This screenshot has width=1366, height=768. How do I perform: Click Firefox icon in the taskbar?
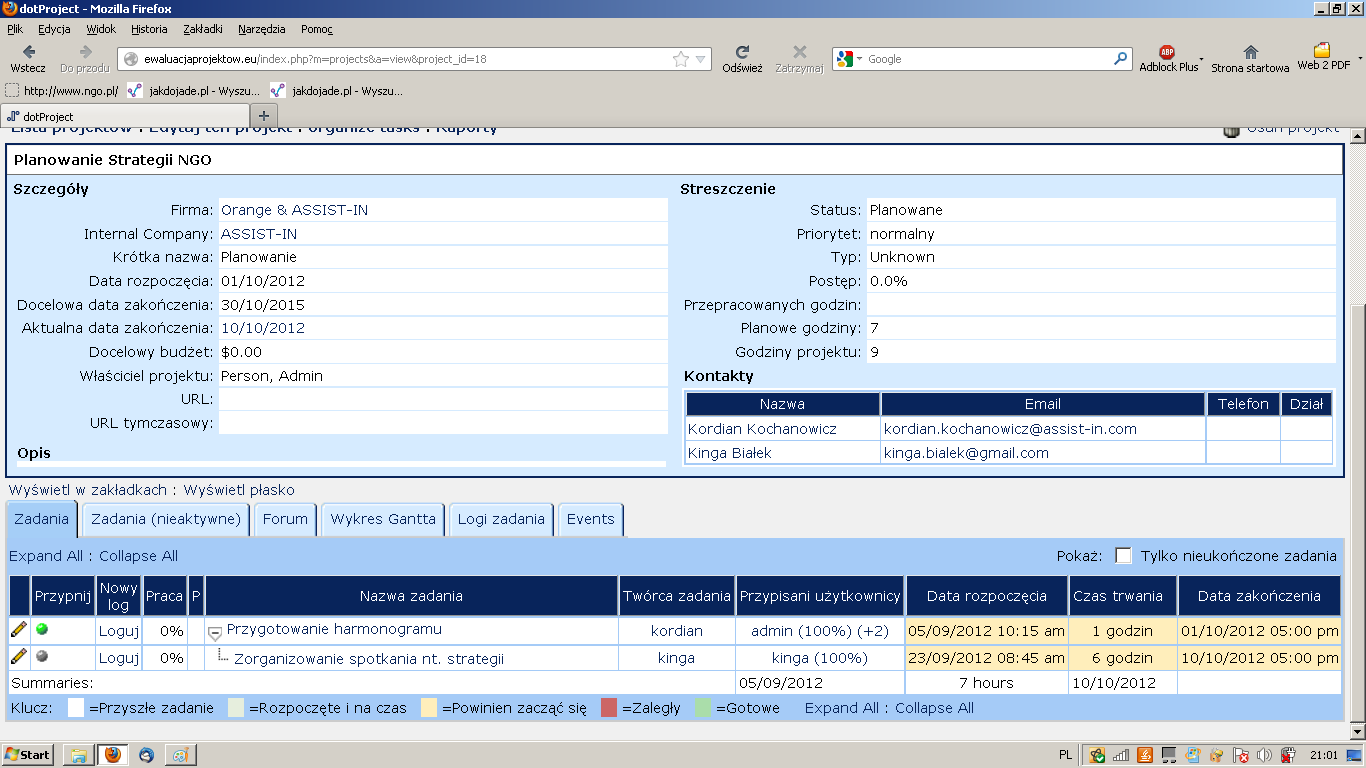(113, 755)
